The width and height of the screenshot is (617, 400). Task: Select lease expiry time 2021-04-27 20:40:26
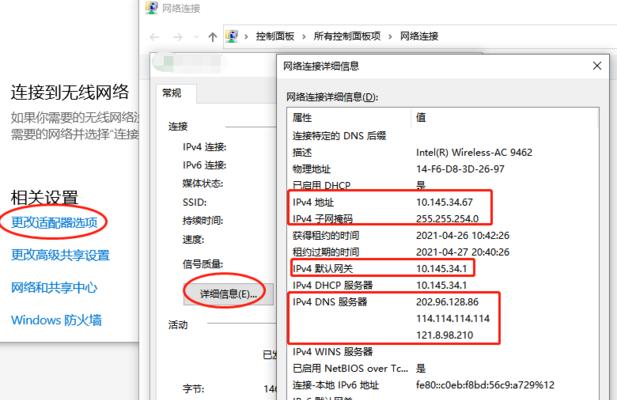[x=463, y=252]
